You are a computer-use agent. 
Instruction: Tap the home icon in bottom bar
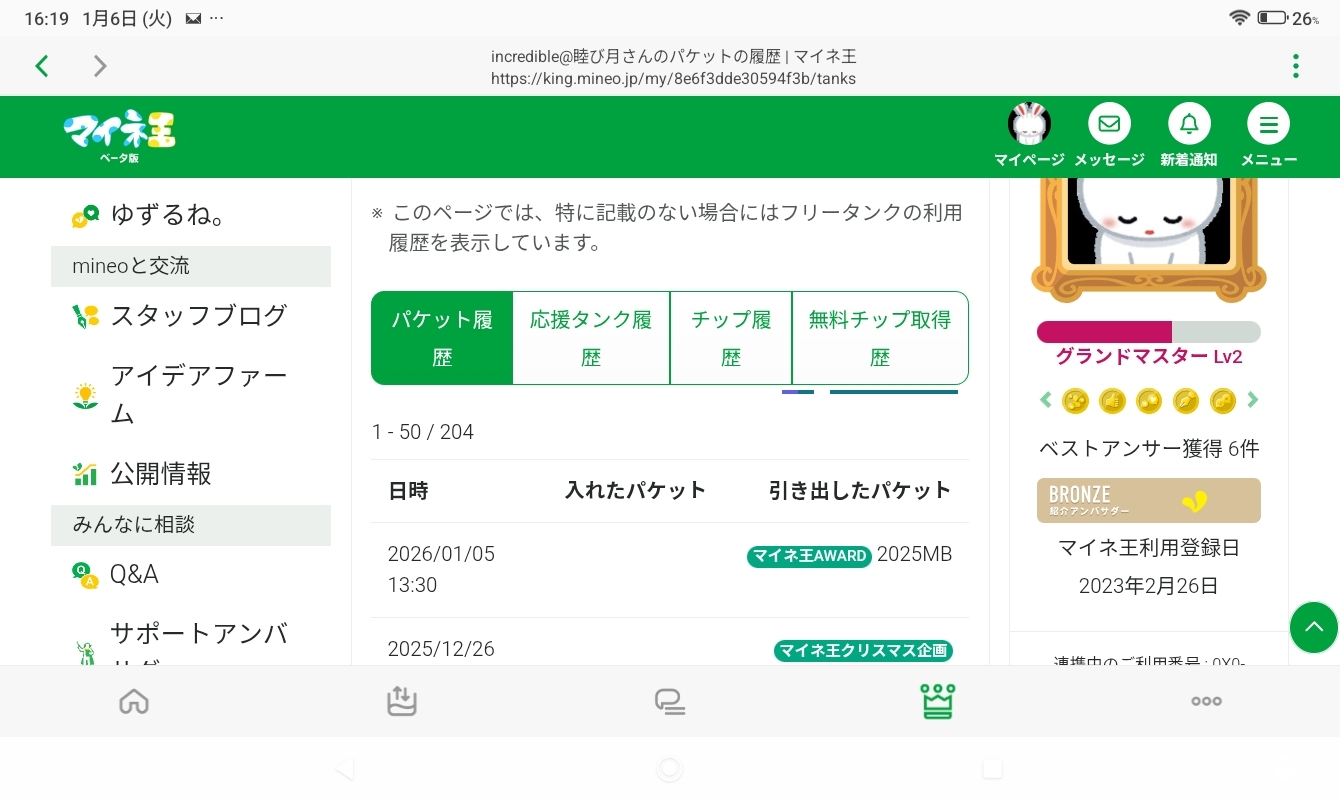tap(134, 701)
